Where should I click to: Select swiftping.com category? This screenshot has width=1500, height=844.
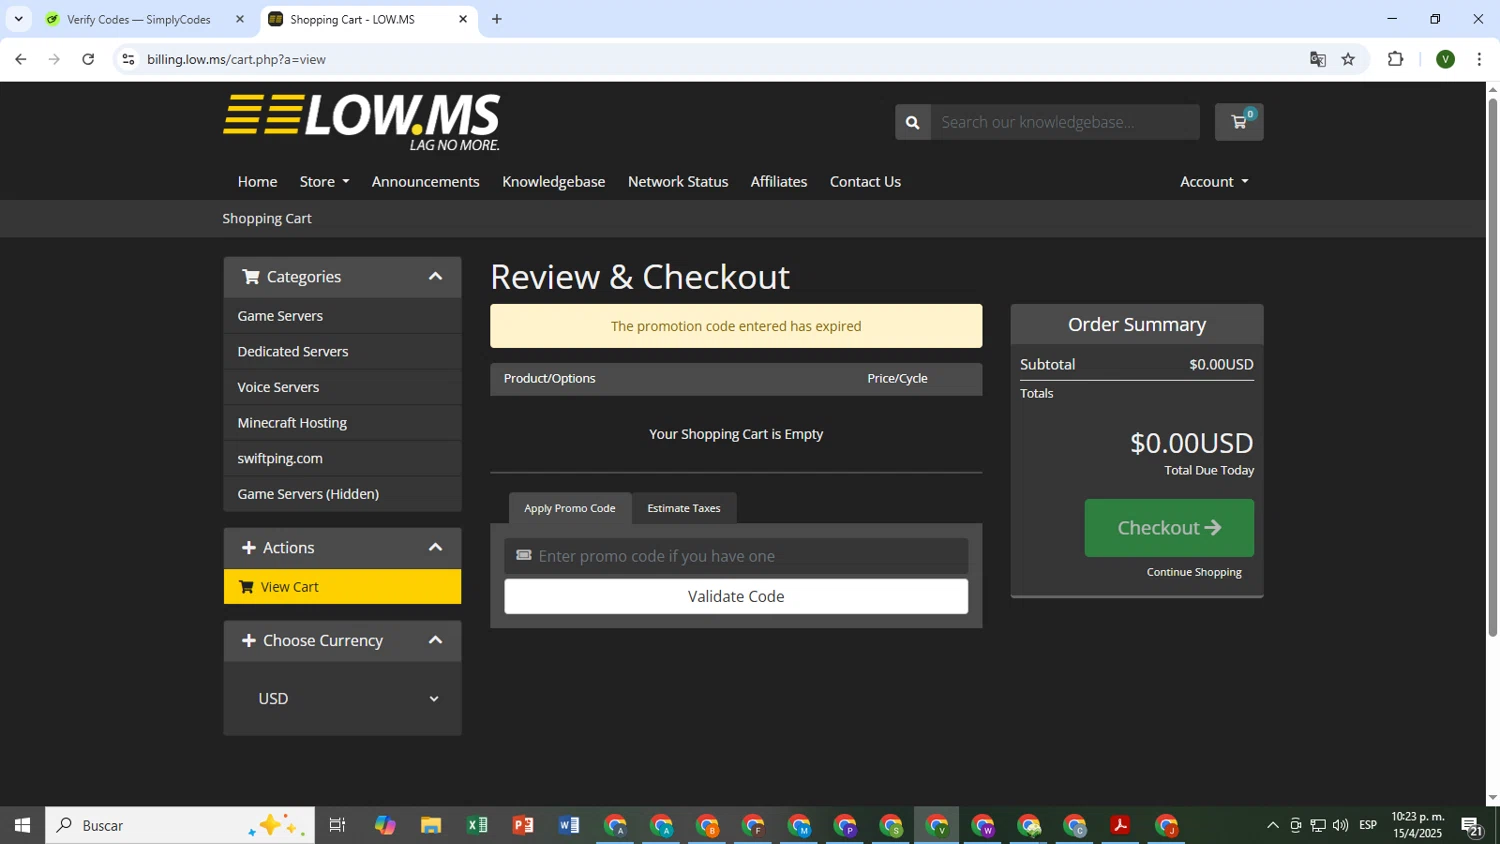(x=342, y=458)
